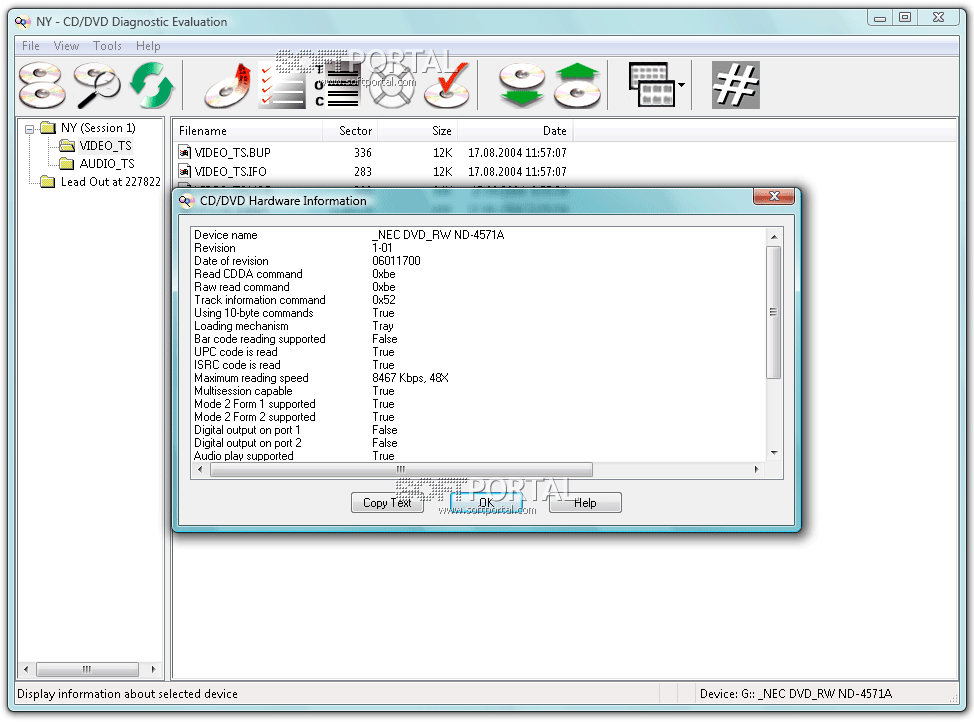Click the hardware info list scroll down arrow
This screenshot has width=974, height=722.
point(774,453)
